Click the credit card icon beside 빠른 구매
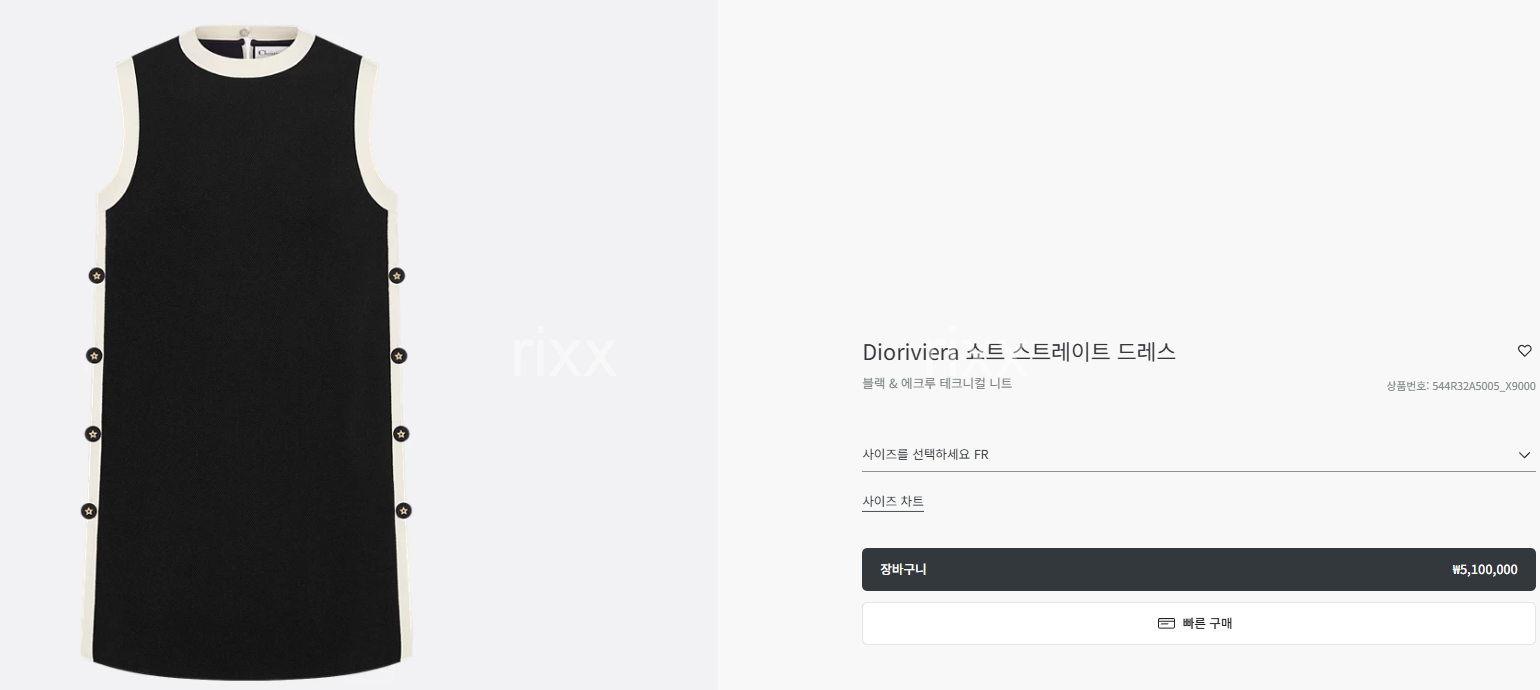1540x690 pixels. click(1166, 623)
